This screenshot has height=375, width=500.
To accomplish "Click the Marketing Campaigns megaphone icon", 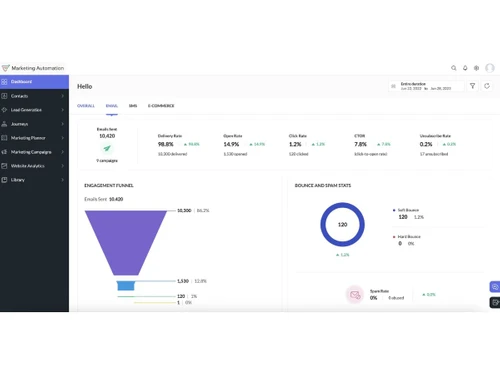I will click(x=4, y=152).
